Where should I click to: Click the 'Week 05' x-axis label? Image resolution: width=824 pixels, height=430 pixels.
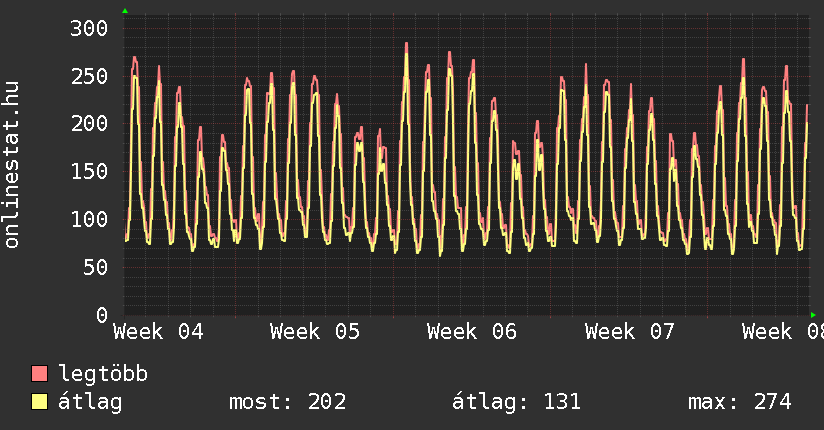coord(315,332)
